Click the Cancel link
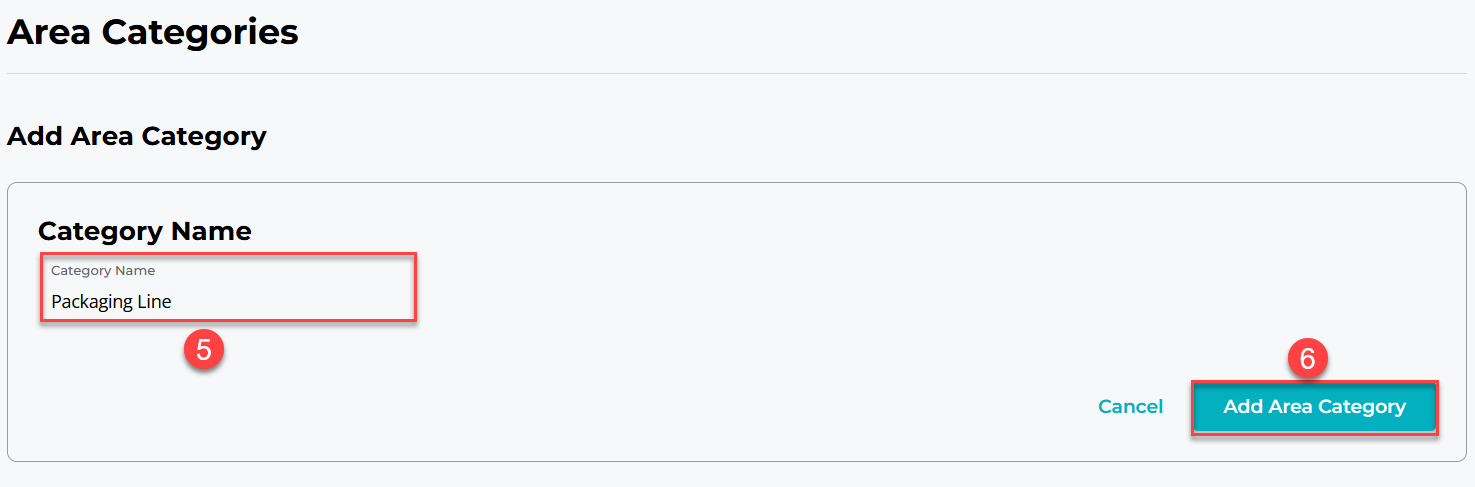 [x=1130, y=407]
